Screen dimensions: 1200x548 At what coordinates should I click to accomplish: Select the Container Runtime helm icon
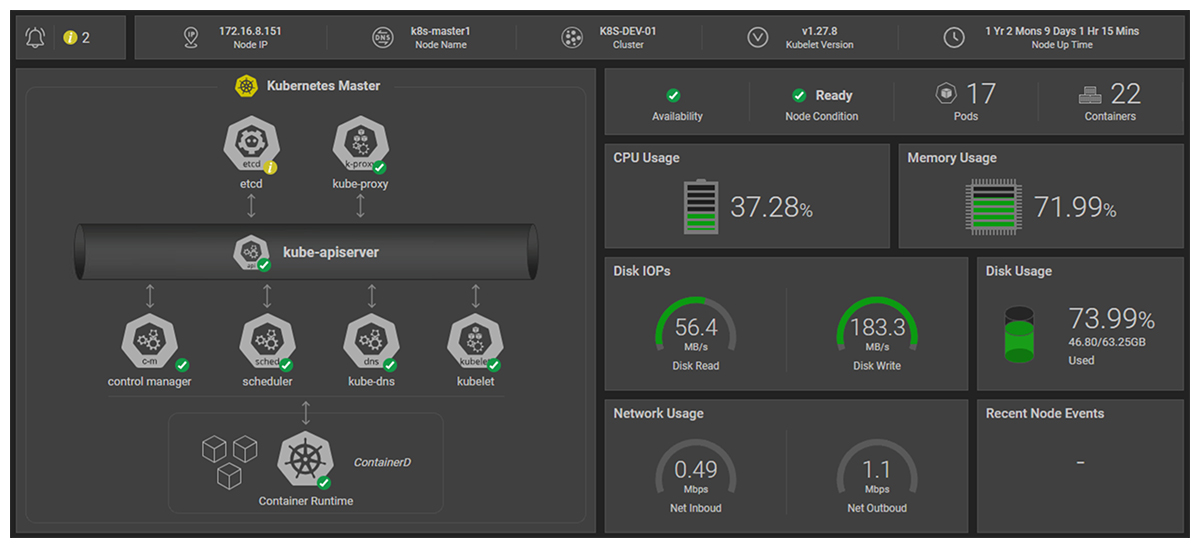click(x=305, y=460)
